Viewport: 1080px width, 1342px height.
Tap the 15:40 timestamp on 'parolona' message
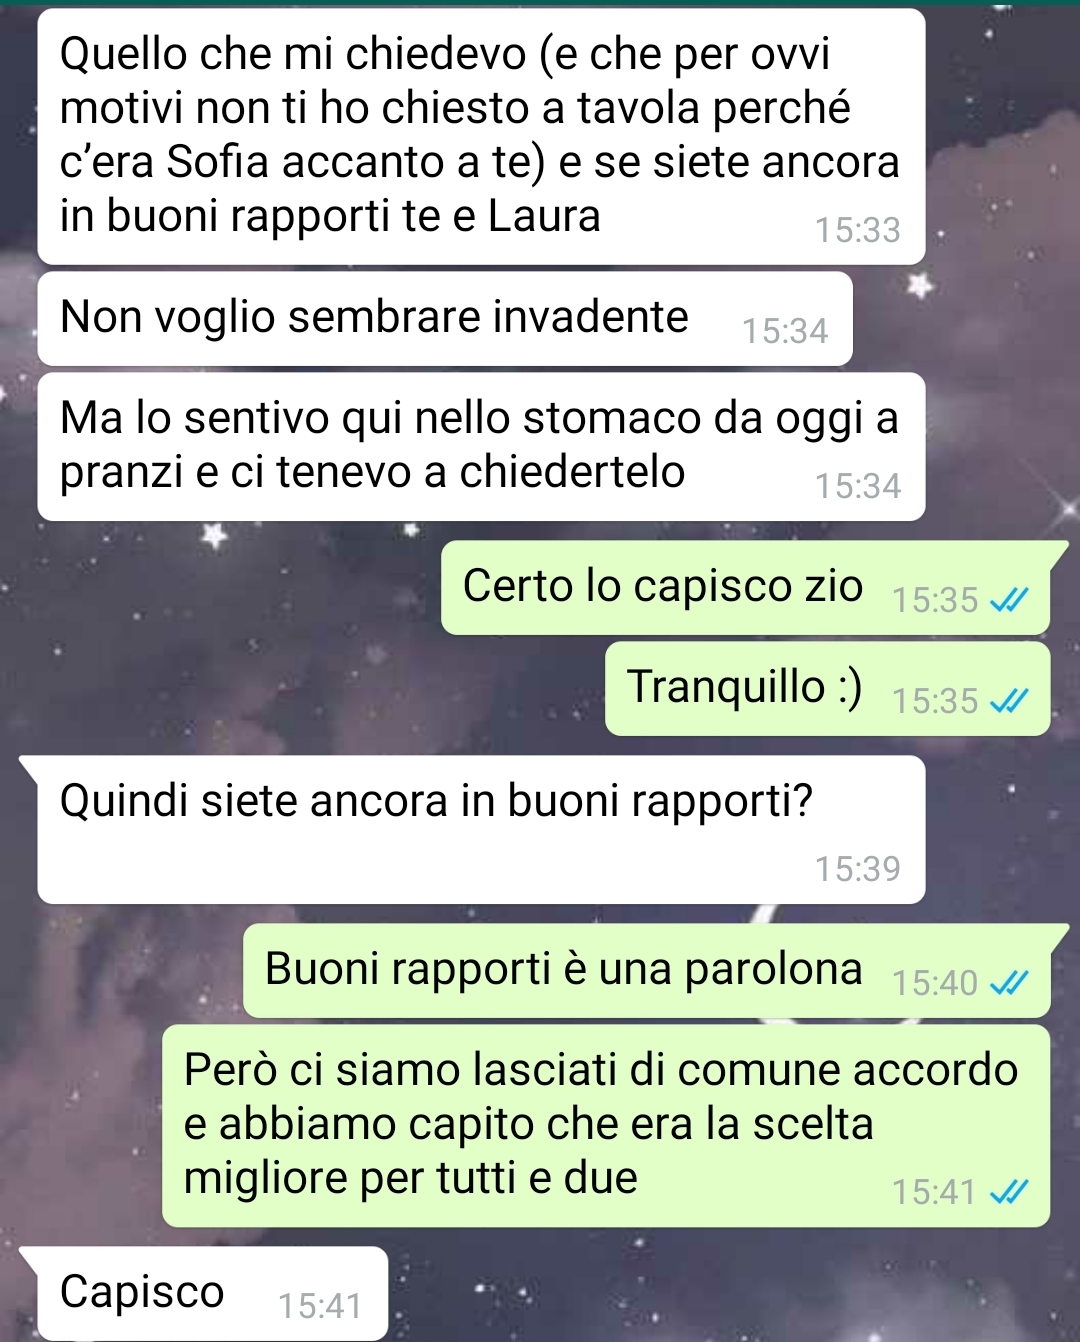[934, 984]
